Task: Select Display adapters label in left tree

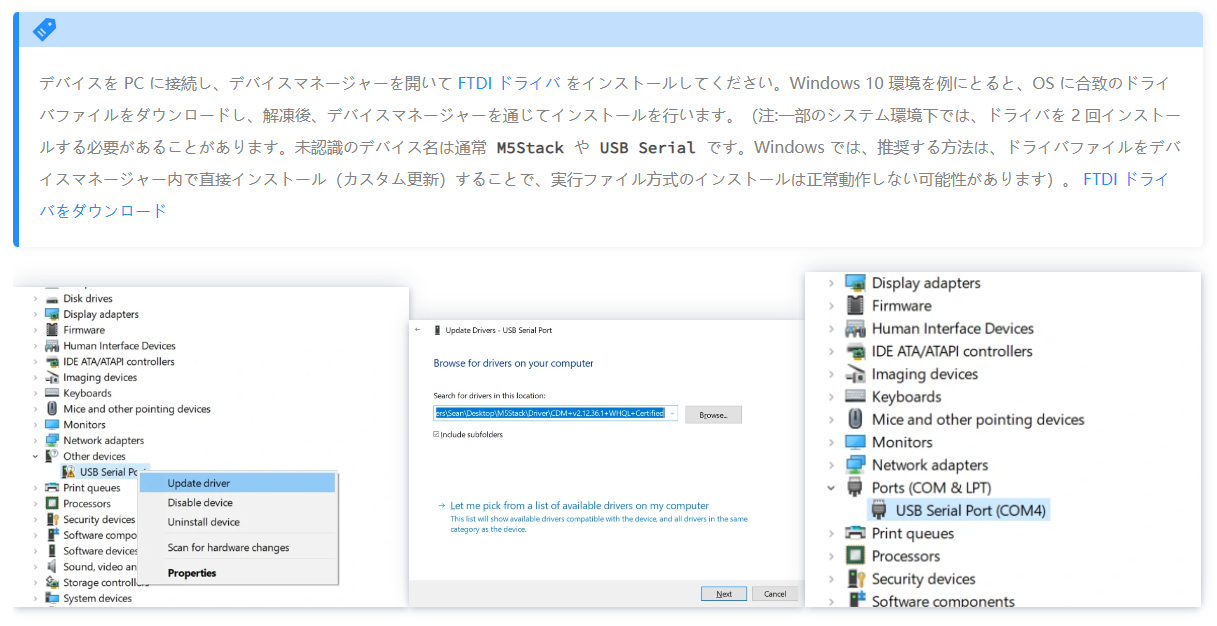Action: [x=101, y=314]
